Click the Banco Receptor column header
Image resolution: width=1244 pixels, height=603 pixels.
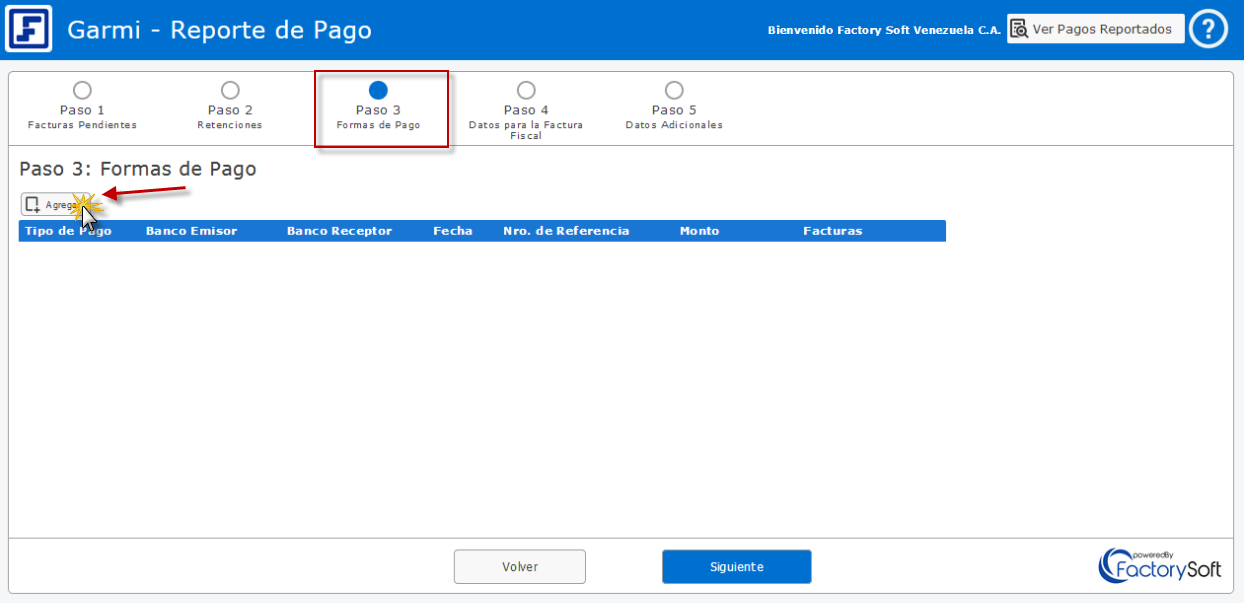339,231
